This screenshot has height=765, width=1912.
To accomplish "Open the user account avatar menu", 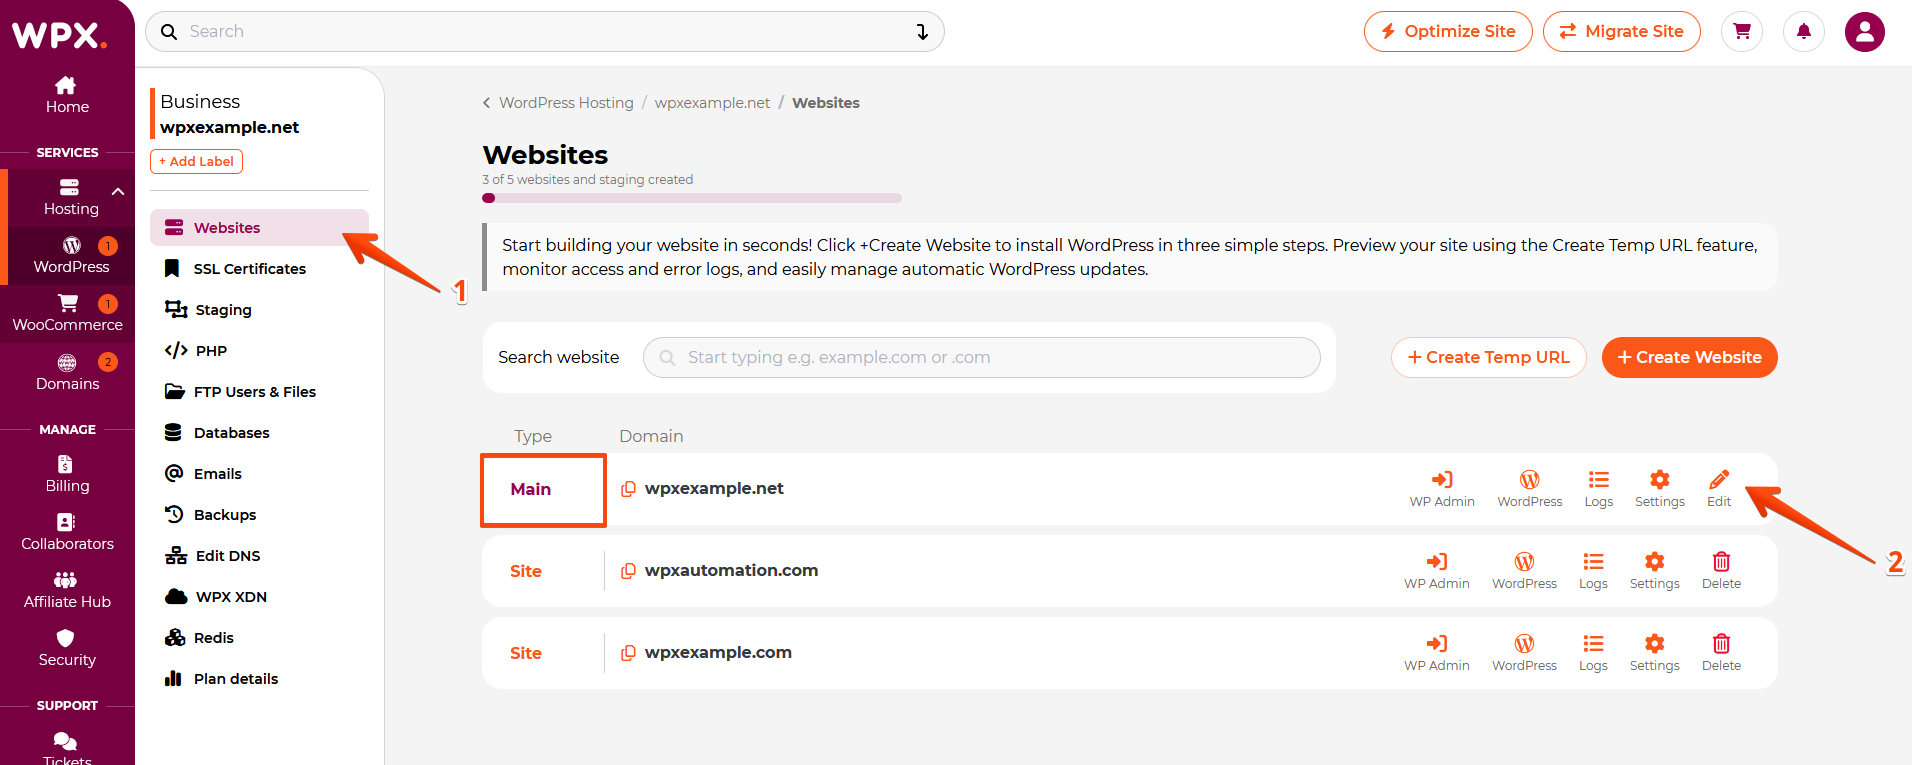I will (x=1865, y=32).
